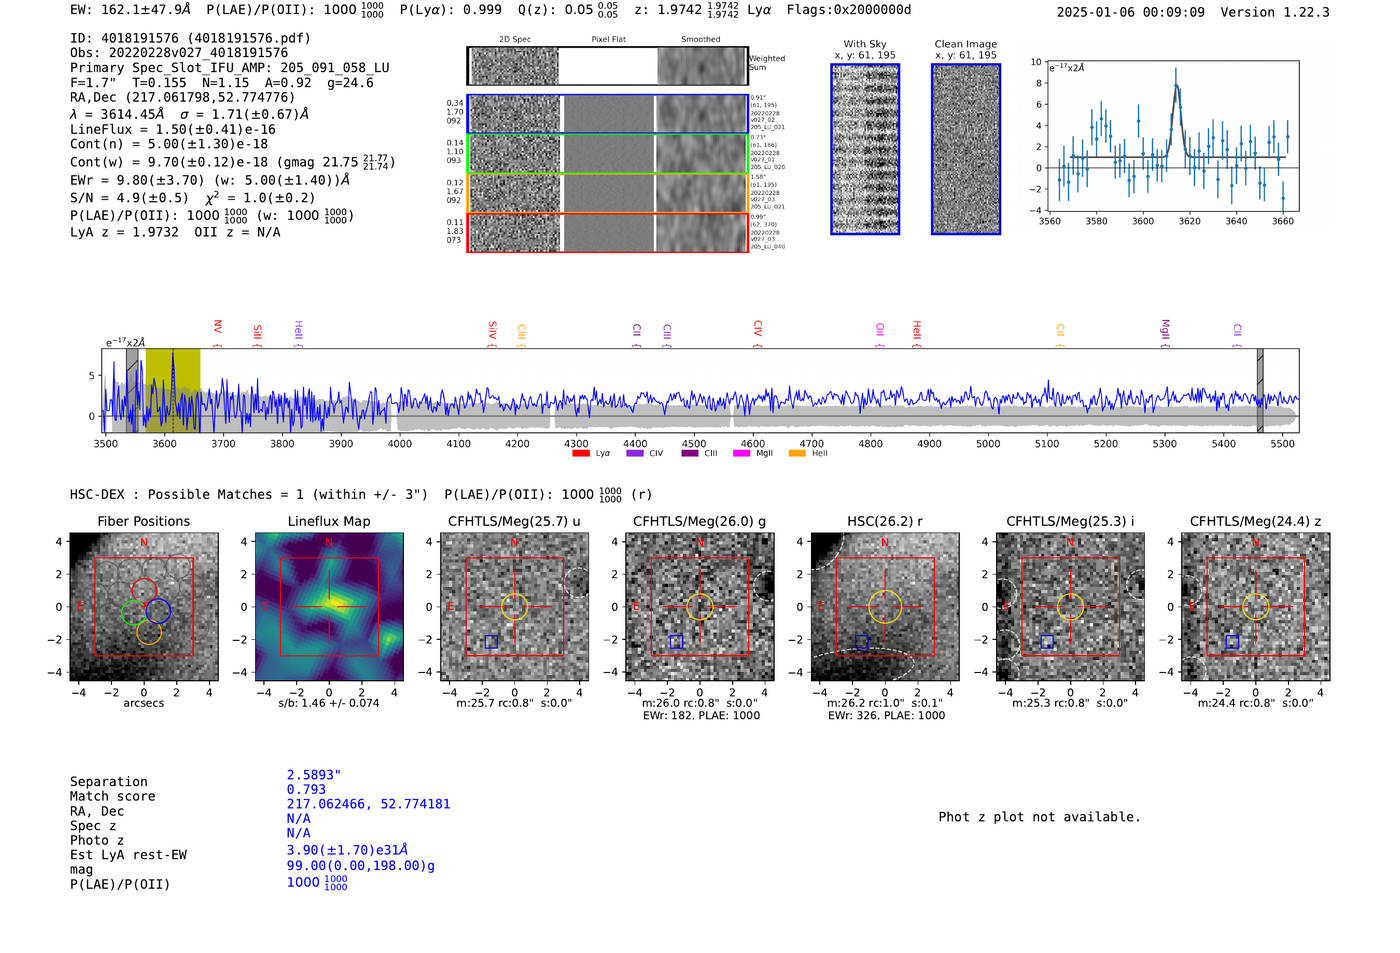Image resolution: width=1400 pixels, height=953 pixels.
Task: Click the 'LineFlux = 1.50(±0.41)e-16' line
Action: tap(173, 129)
